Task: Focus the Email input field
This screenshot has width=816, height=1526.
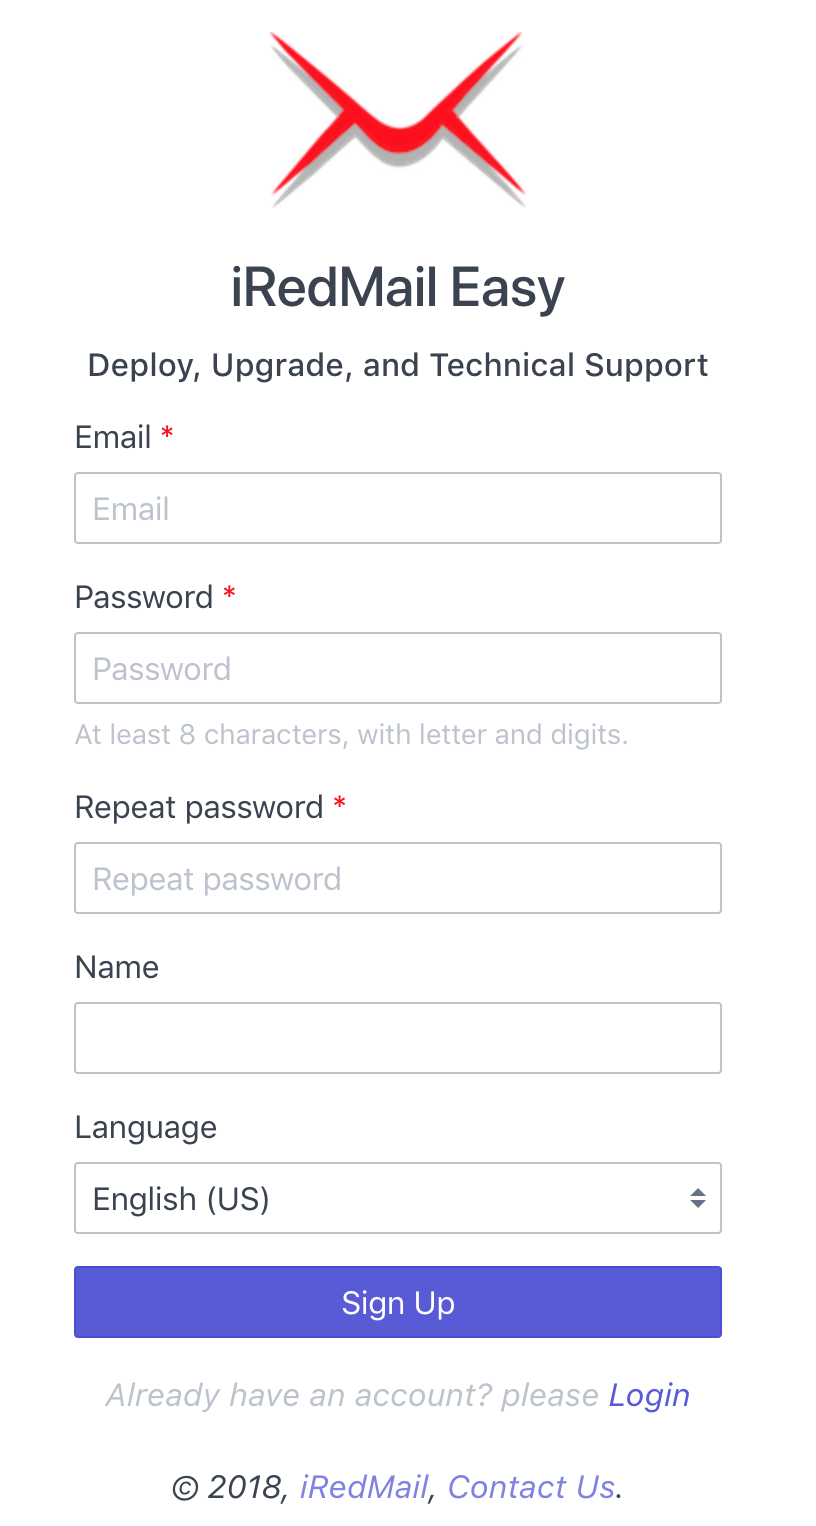Action: click(x=398, y=508)
